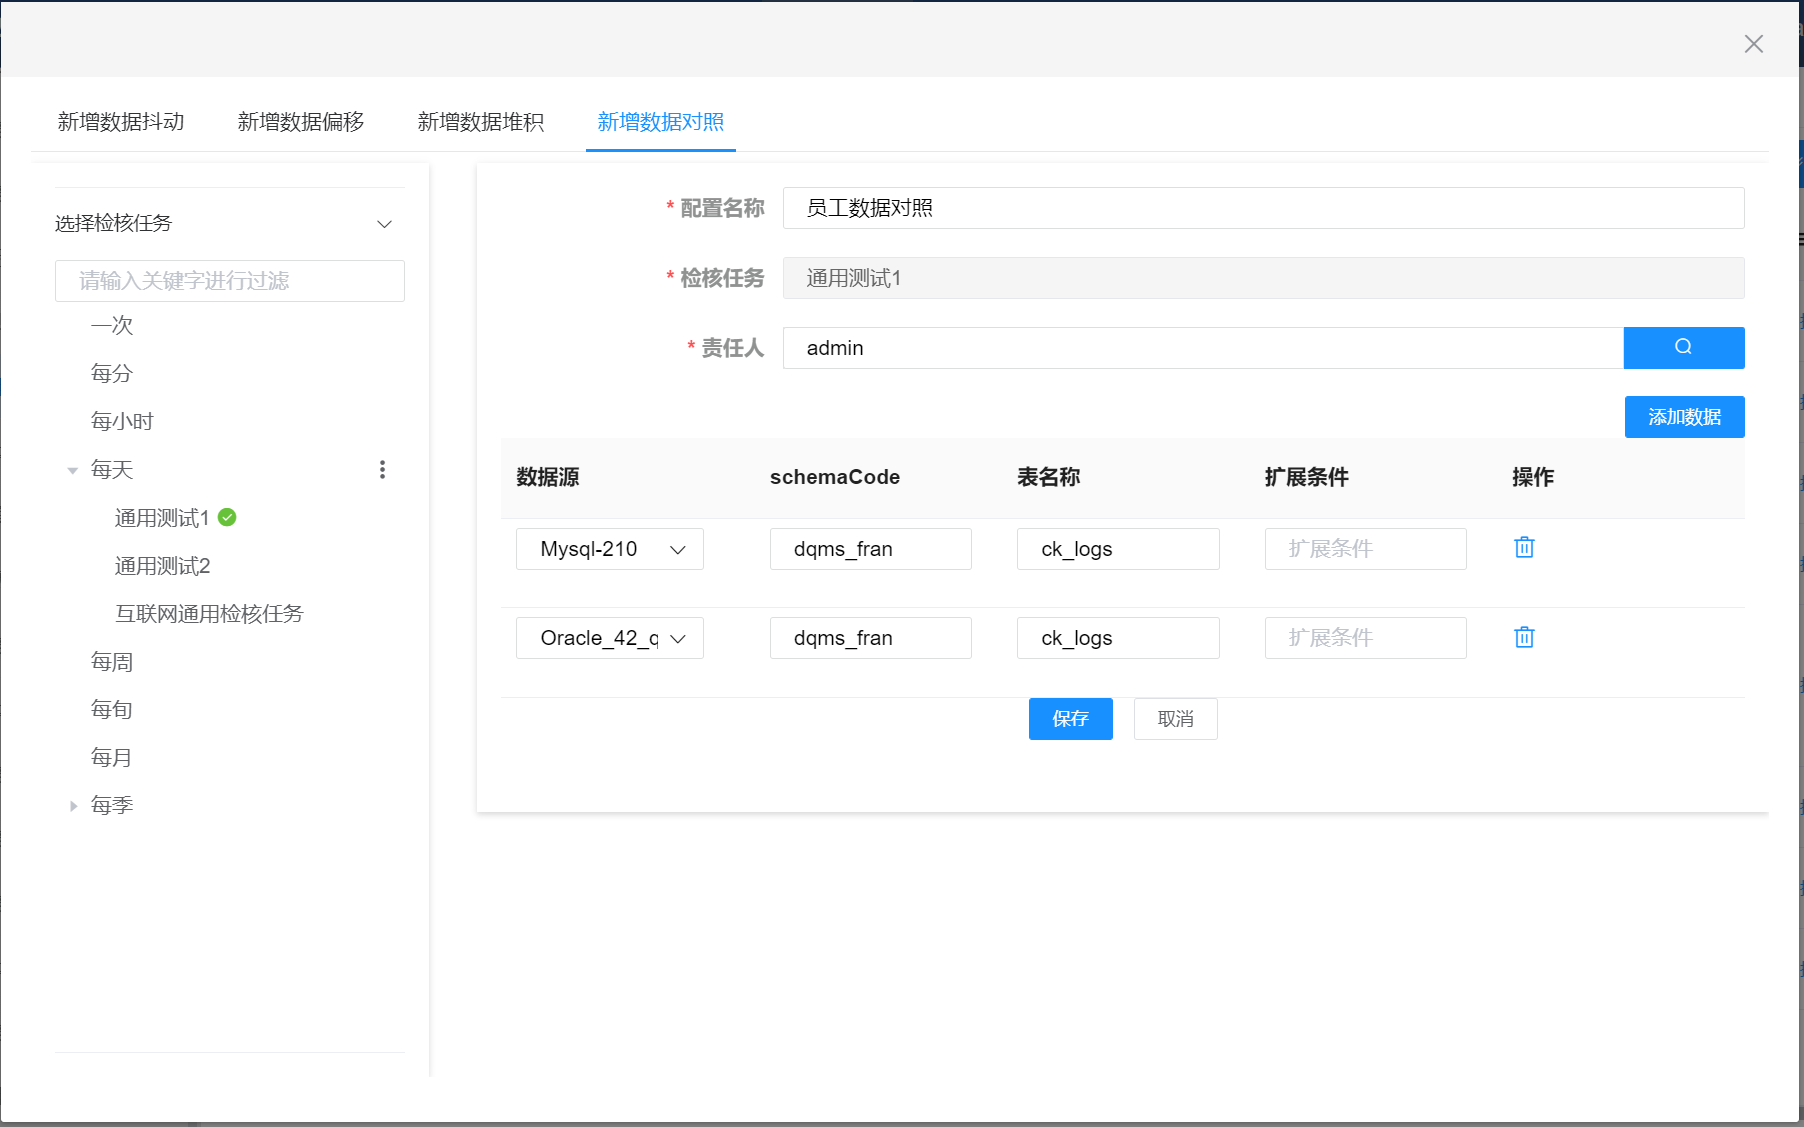Delete the Mysql-210 data row
Viewport: 1804px width, 1127px height.
click(x=1524, y=547)
